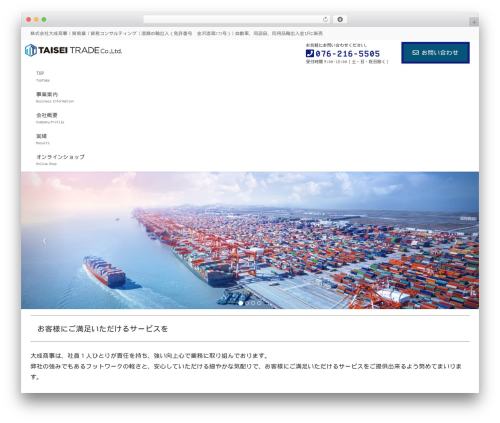Open the お問い合わせ contact button
Viewport: 500px width, 423px height.
tap(435, 53)
